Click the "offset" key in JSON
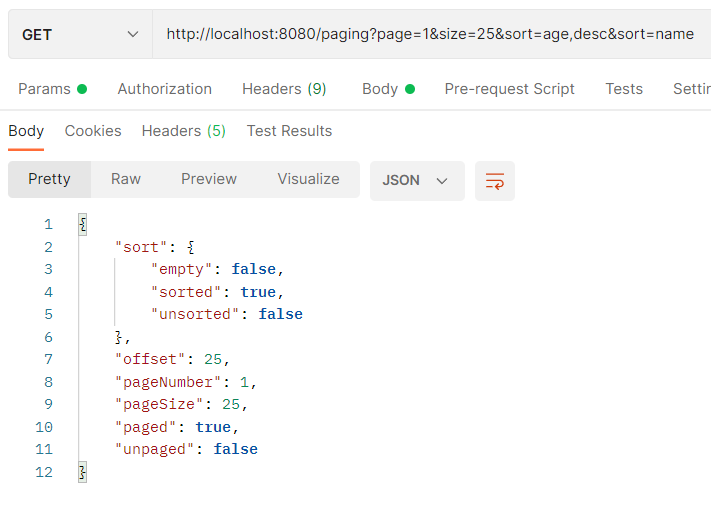711x506 pixels. (150, 360)
